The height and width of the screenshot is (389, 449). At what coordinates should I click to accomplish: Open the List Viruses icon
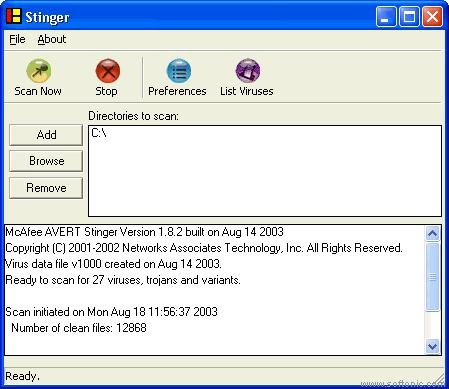[x=248, y=71]
